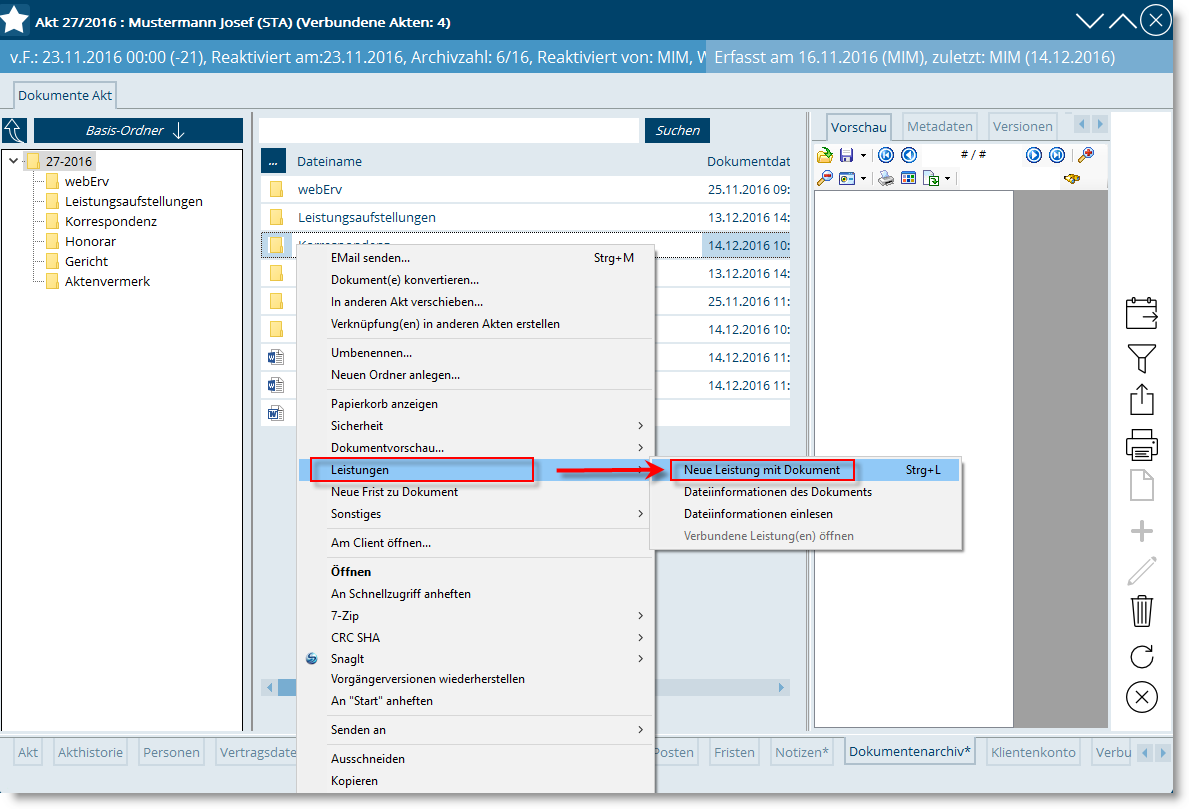Click the save diskette icon in preview toolbar
1189x809 pixels.
pyautogui.click(x=846, y=155)
